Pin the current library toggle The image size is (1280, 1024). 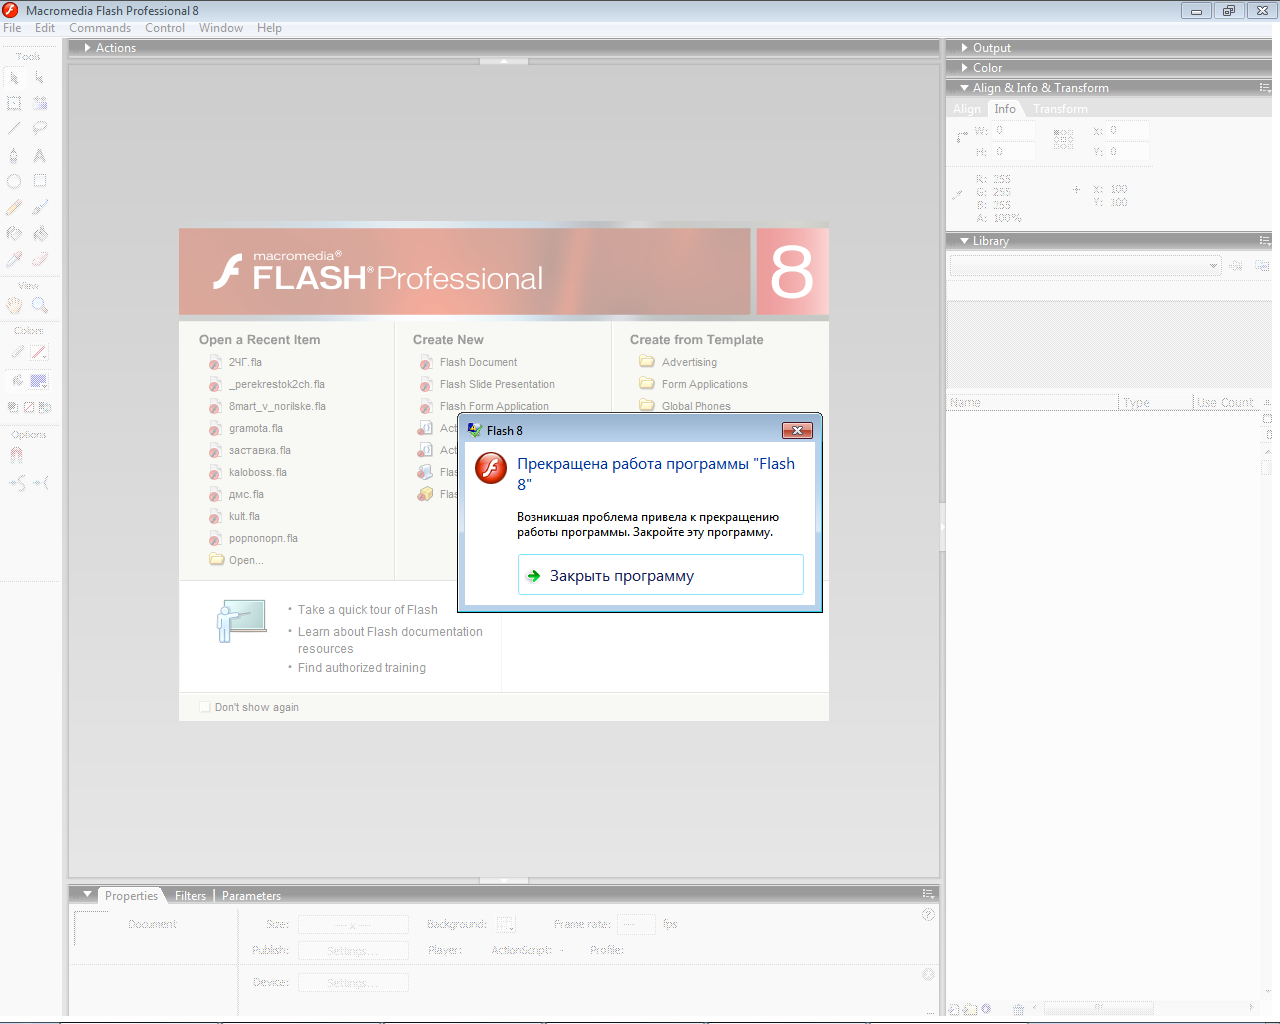click(x=1236, y=265)
